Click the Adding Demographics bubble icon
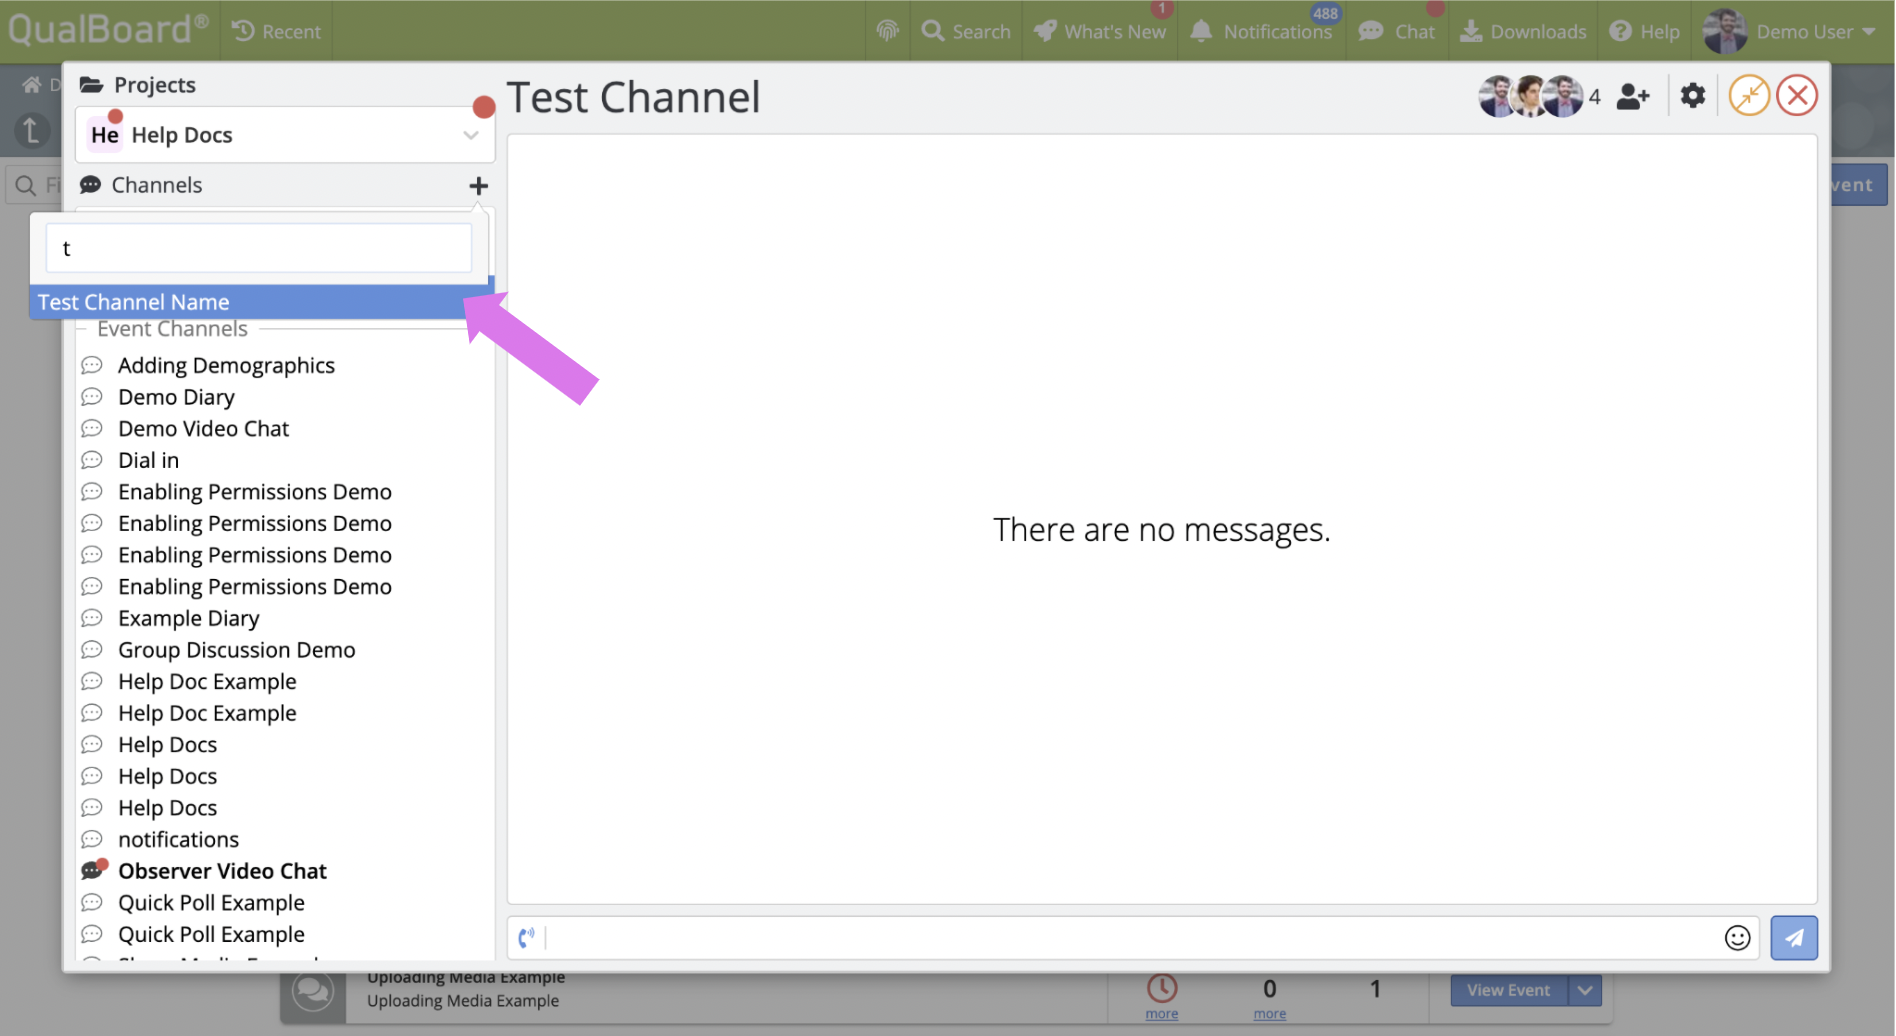Viewport: 1896px width, 1036px height. click(92, 365)
